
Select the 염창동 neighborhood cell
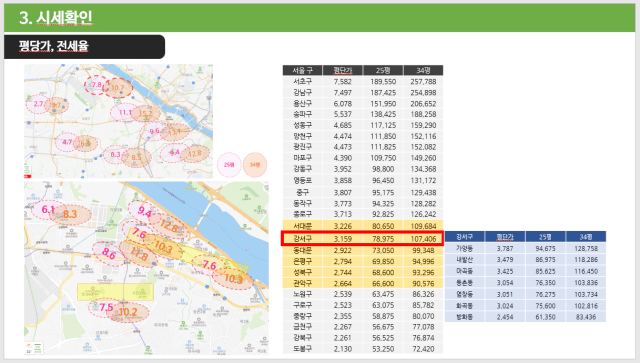coord(464,294)
